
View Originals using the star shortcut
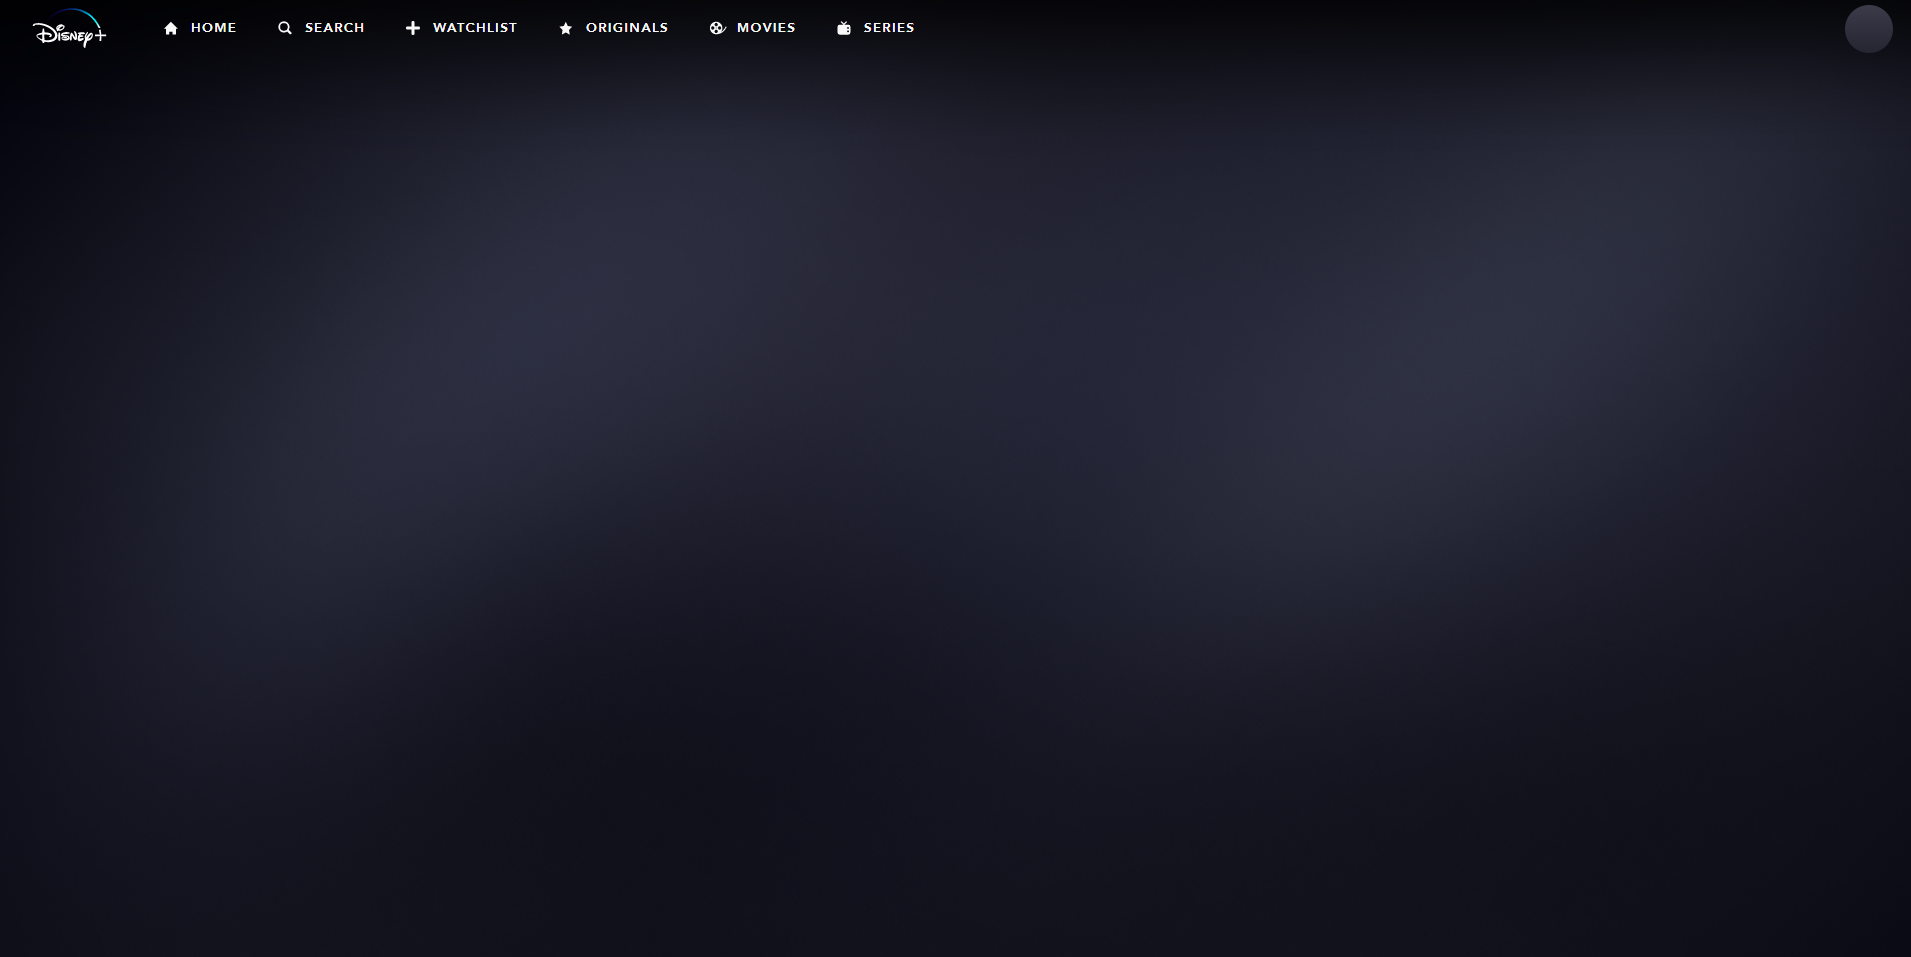pos(566,27)
